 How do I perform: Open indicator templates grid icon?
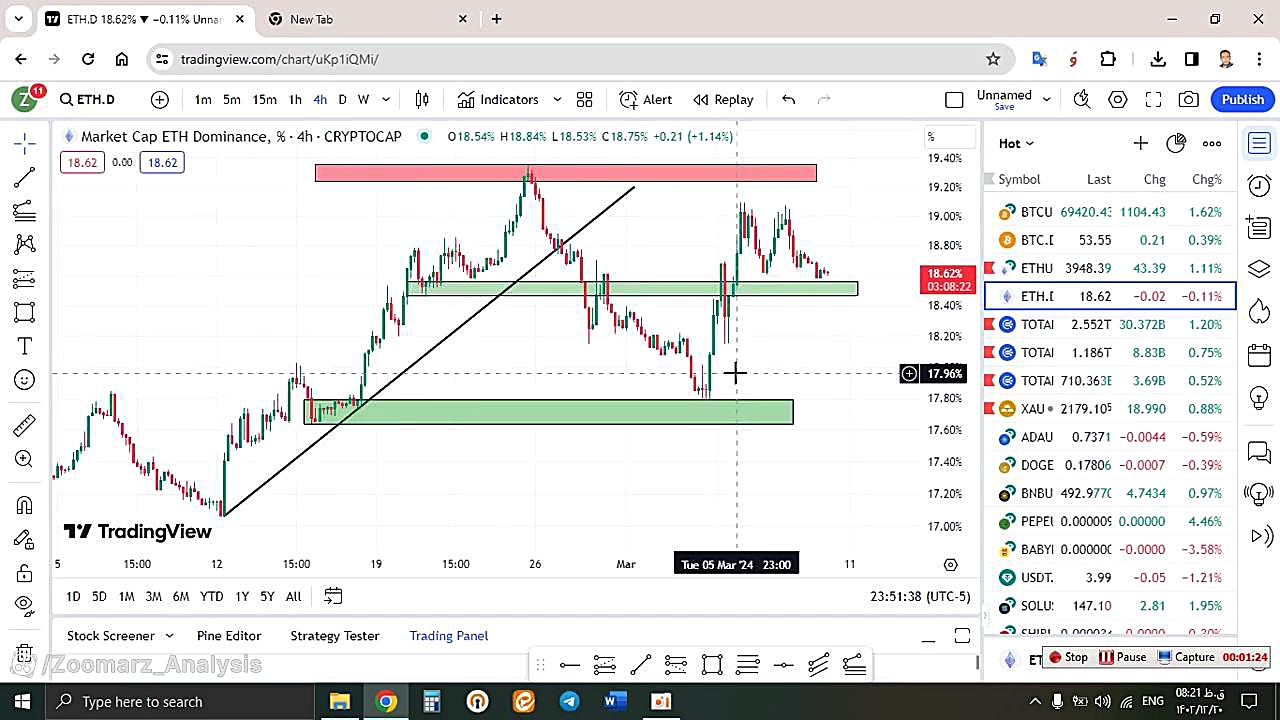tap(584, 99)
